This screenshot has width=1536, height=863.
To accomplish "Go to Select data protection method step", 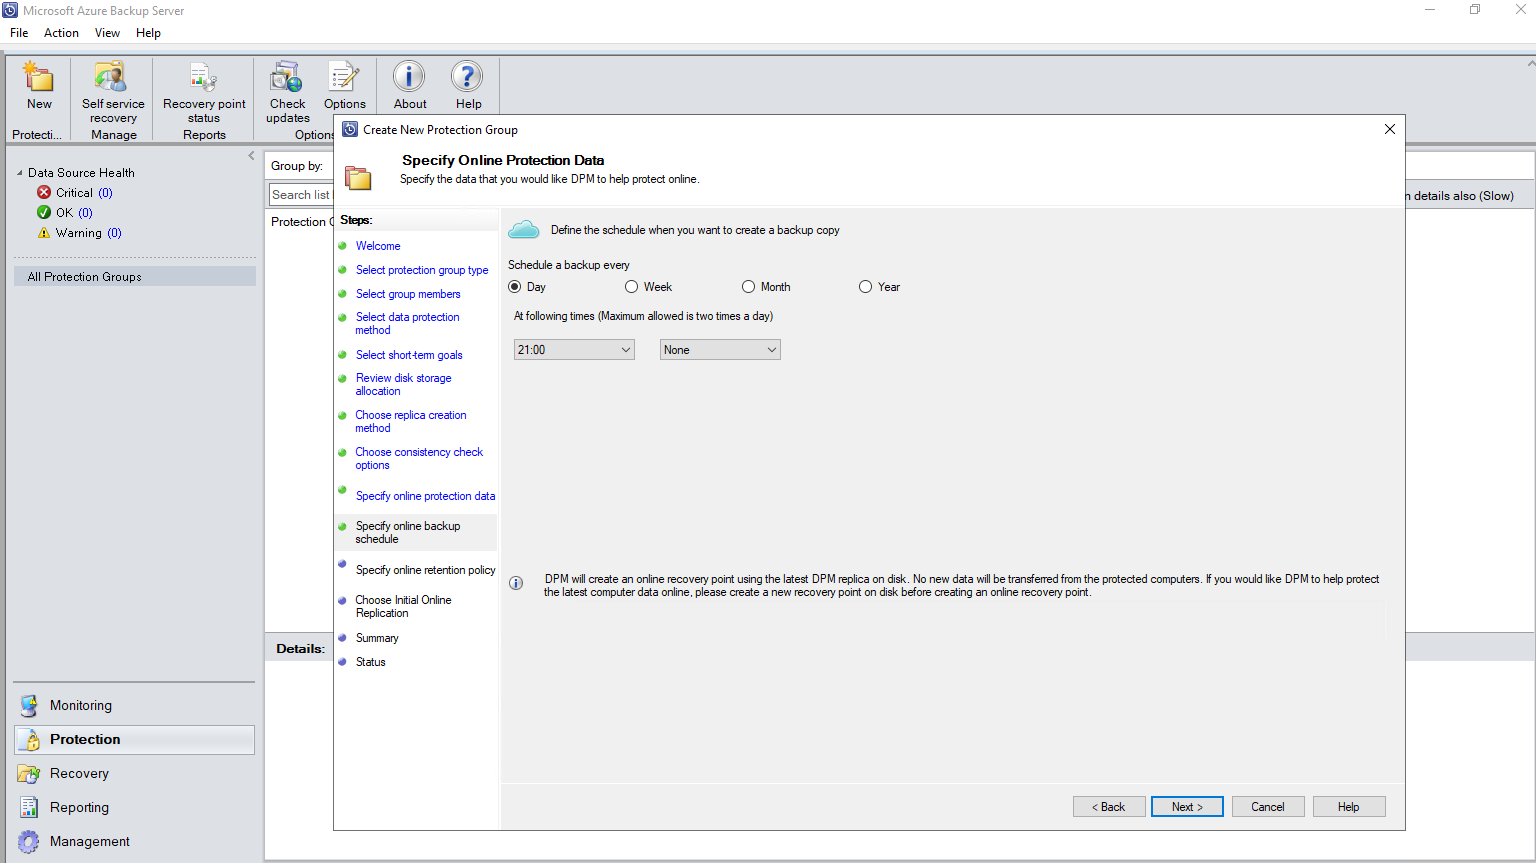I will tap(407, 323).
